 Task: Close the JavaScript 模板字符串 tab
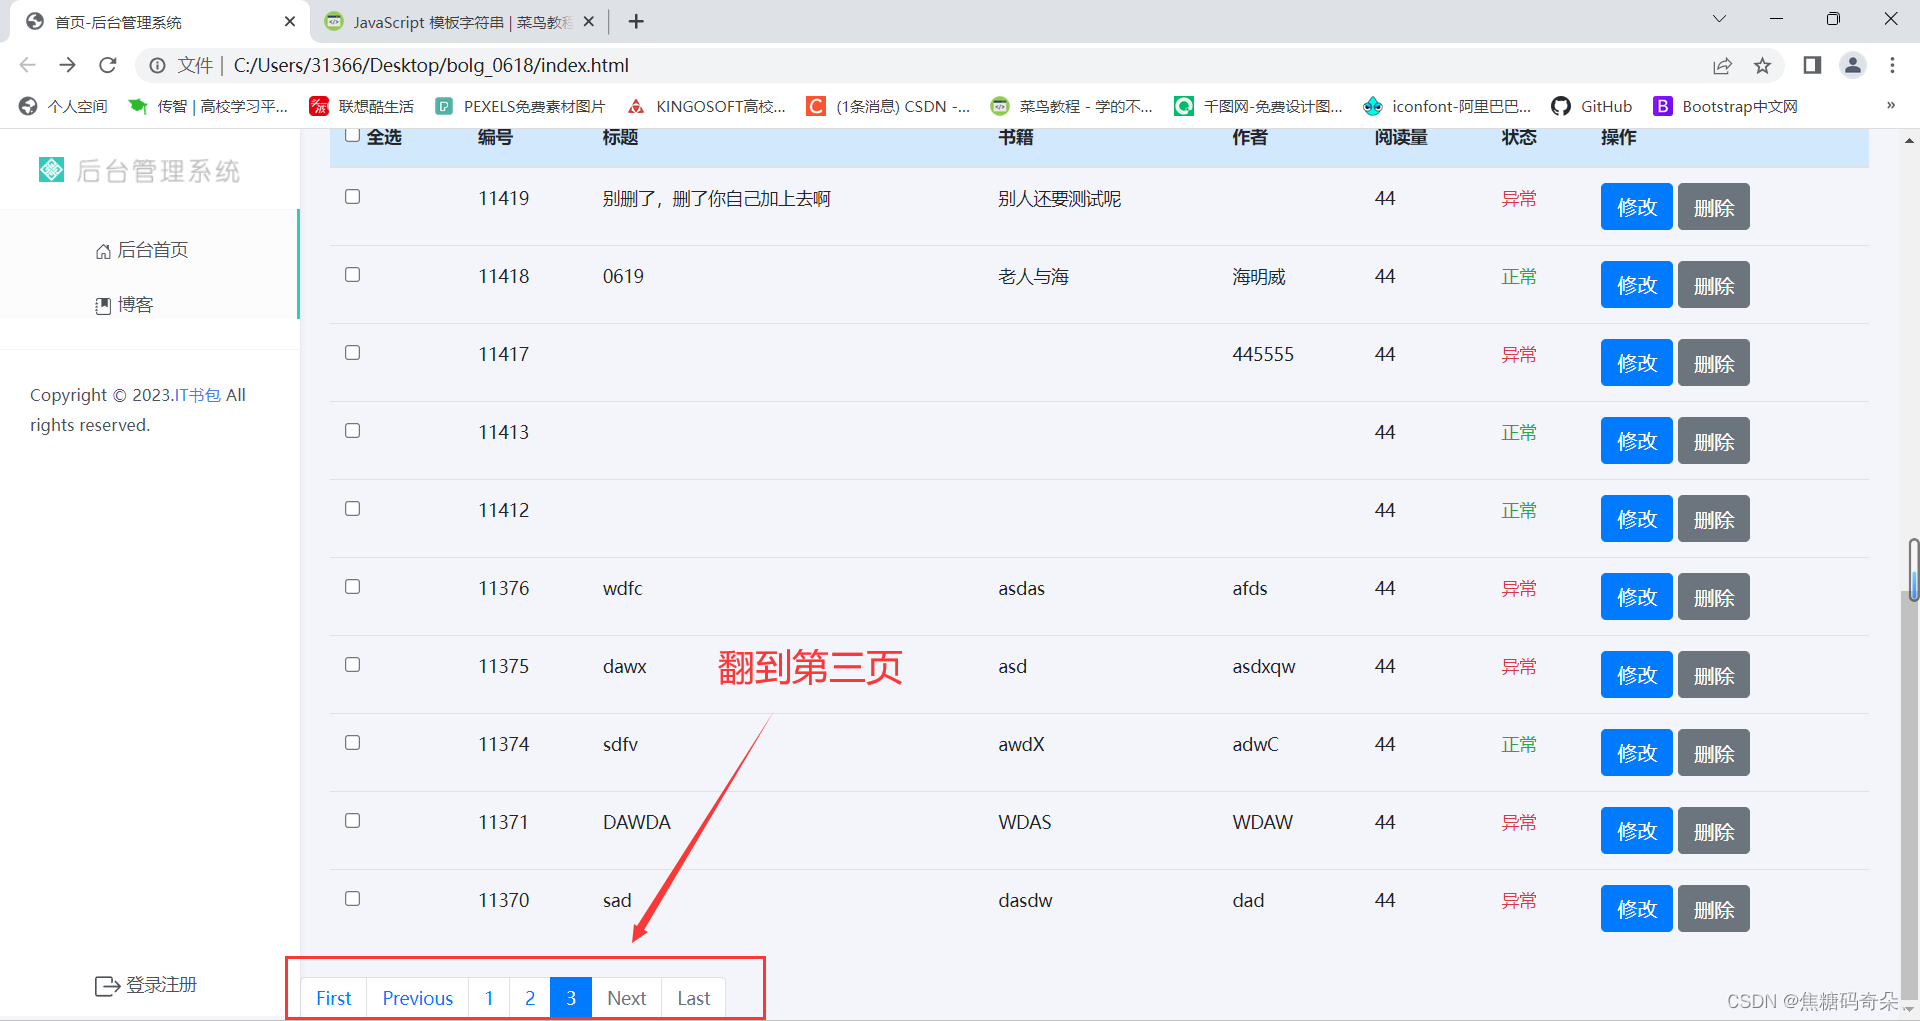pos(589,21)
